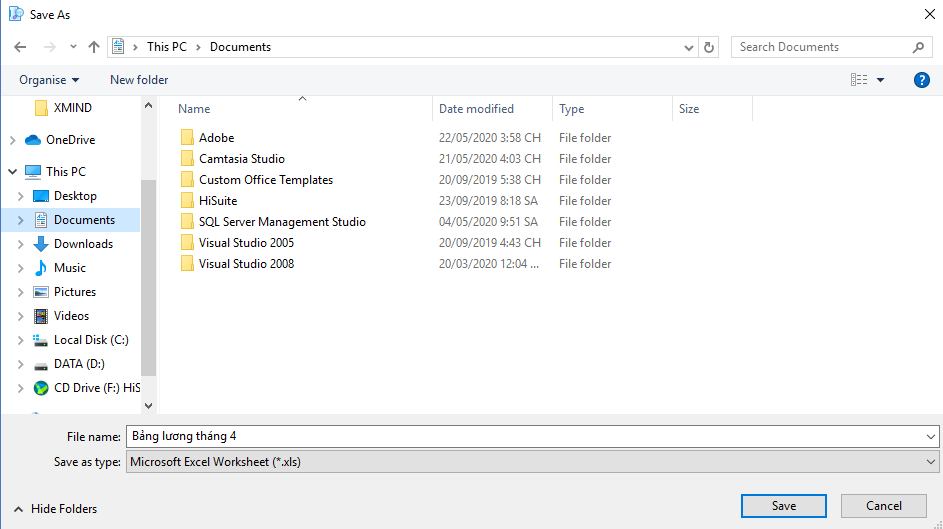Create a New folder

click(139, 80)
